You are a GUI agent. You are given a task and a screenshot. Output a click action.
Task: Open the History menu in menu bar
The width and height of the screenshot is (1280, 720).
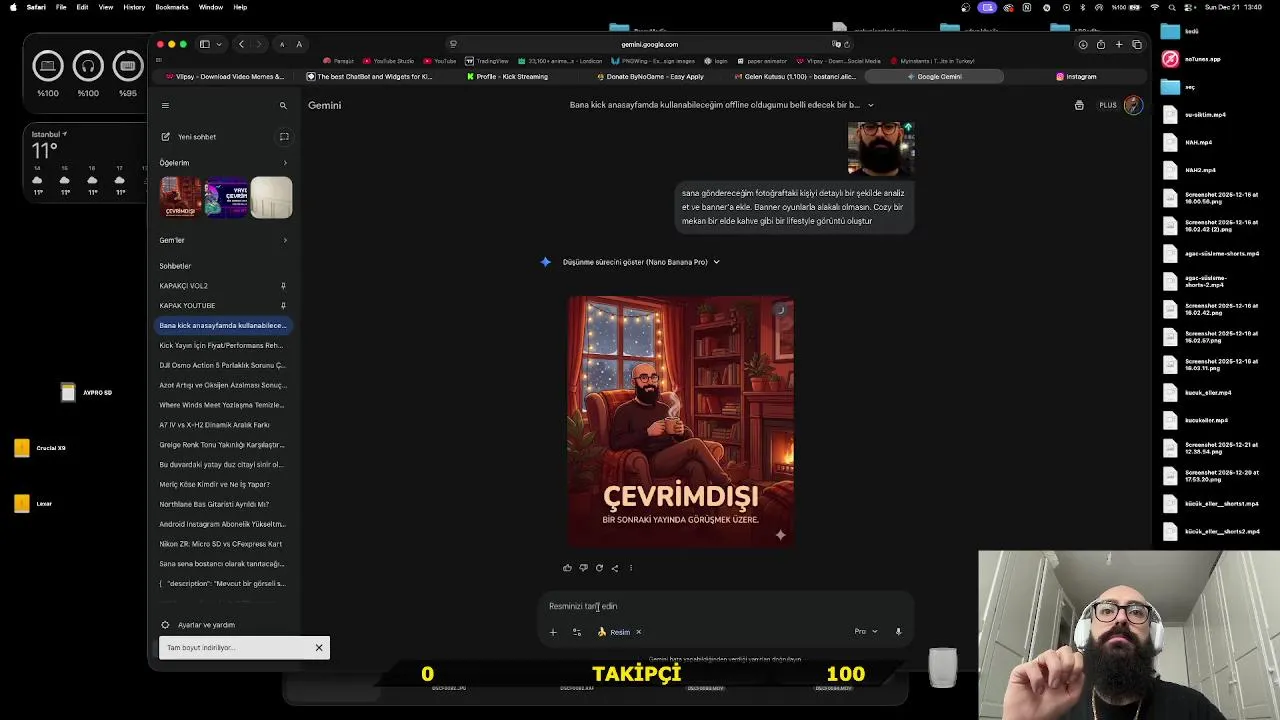tap(134, 7)
